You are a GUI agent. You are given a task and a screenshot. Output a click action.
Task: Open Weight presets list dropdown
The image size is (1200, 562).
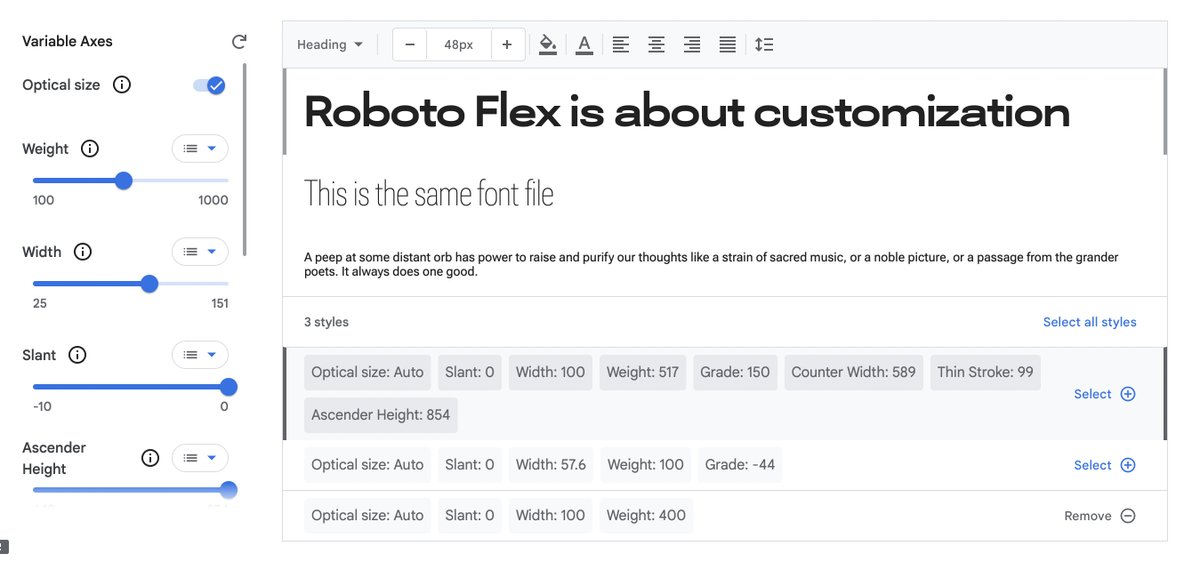pos(200,149)
